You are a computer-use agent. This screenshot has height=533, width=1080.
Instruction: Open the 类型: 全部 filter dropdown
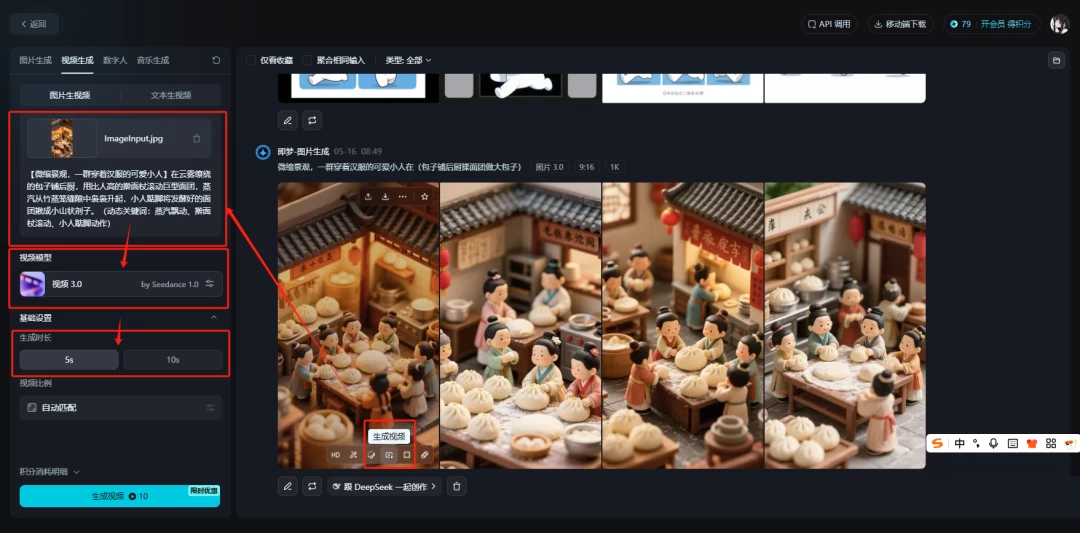click(408, 60)
